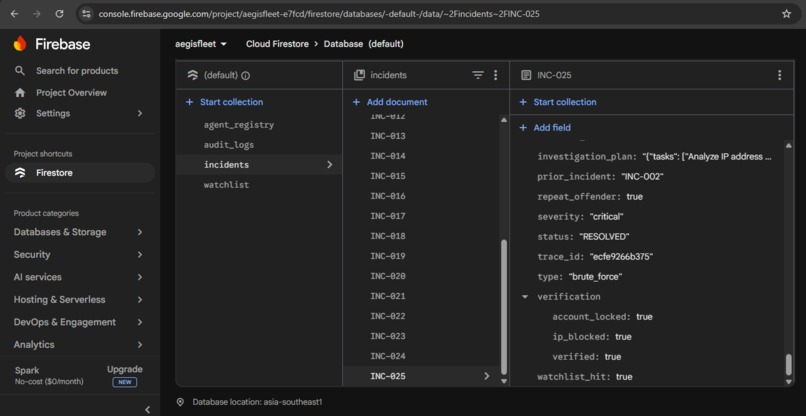Select the audit_logs collection
Image resolution: width=806 pixels, height=416 pixels.
pos(229,145)
